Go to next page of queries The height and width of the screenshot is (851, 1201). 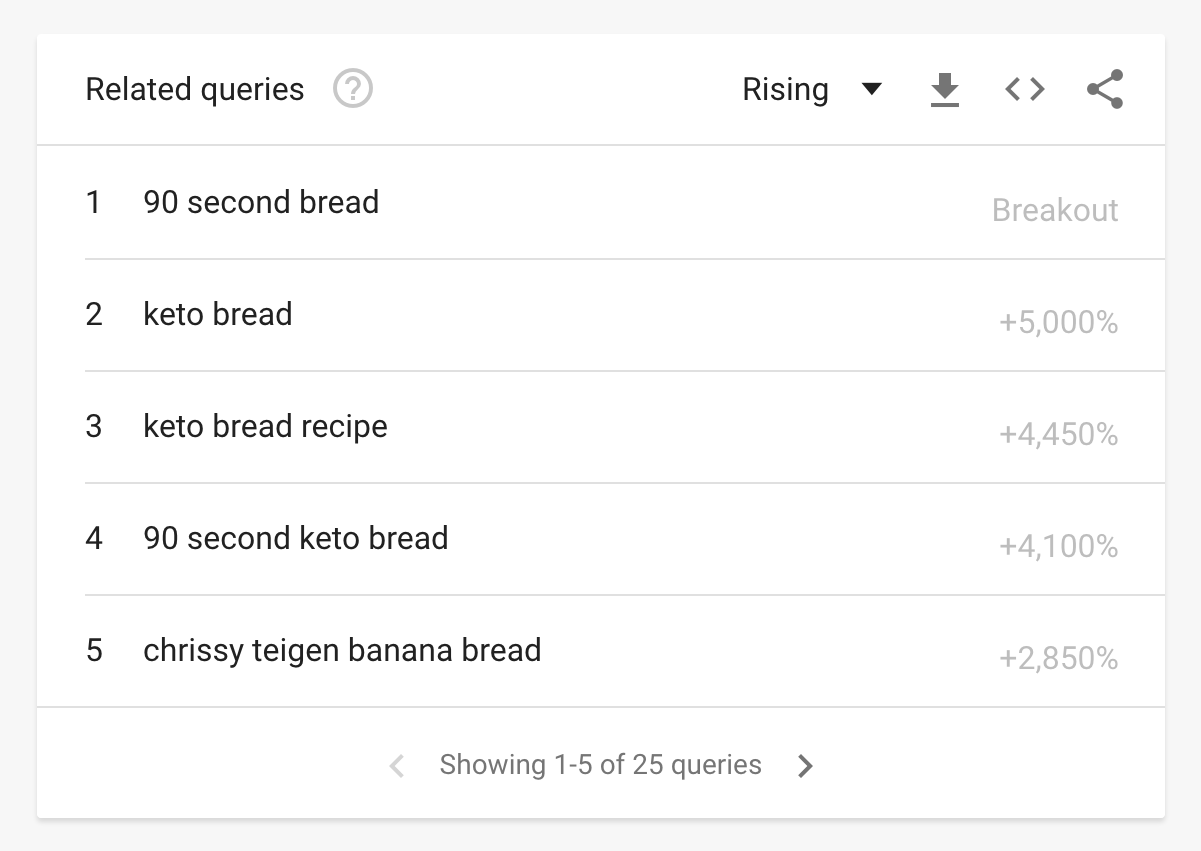[x=805, y=766]
